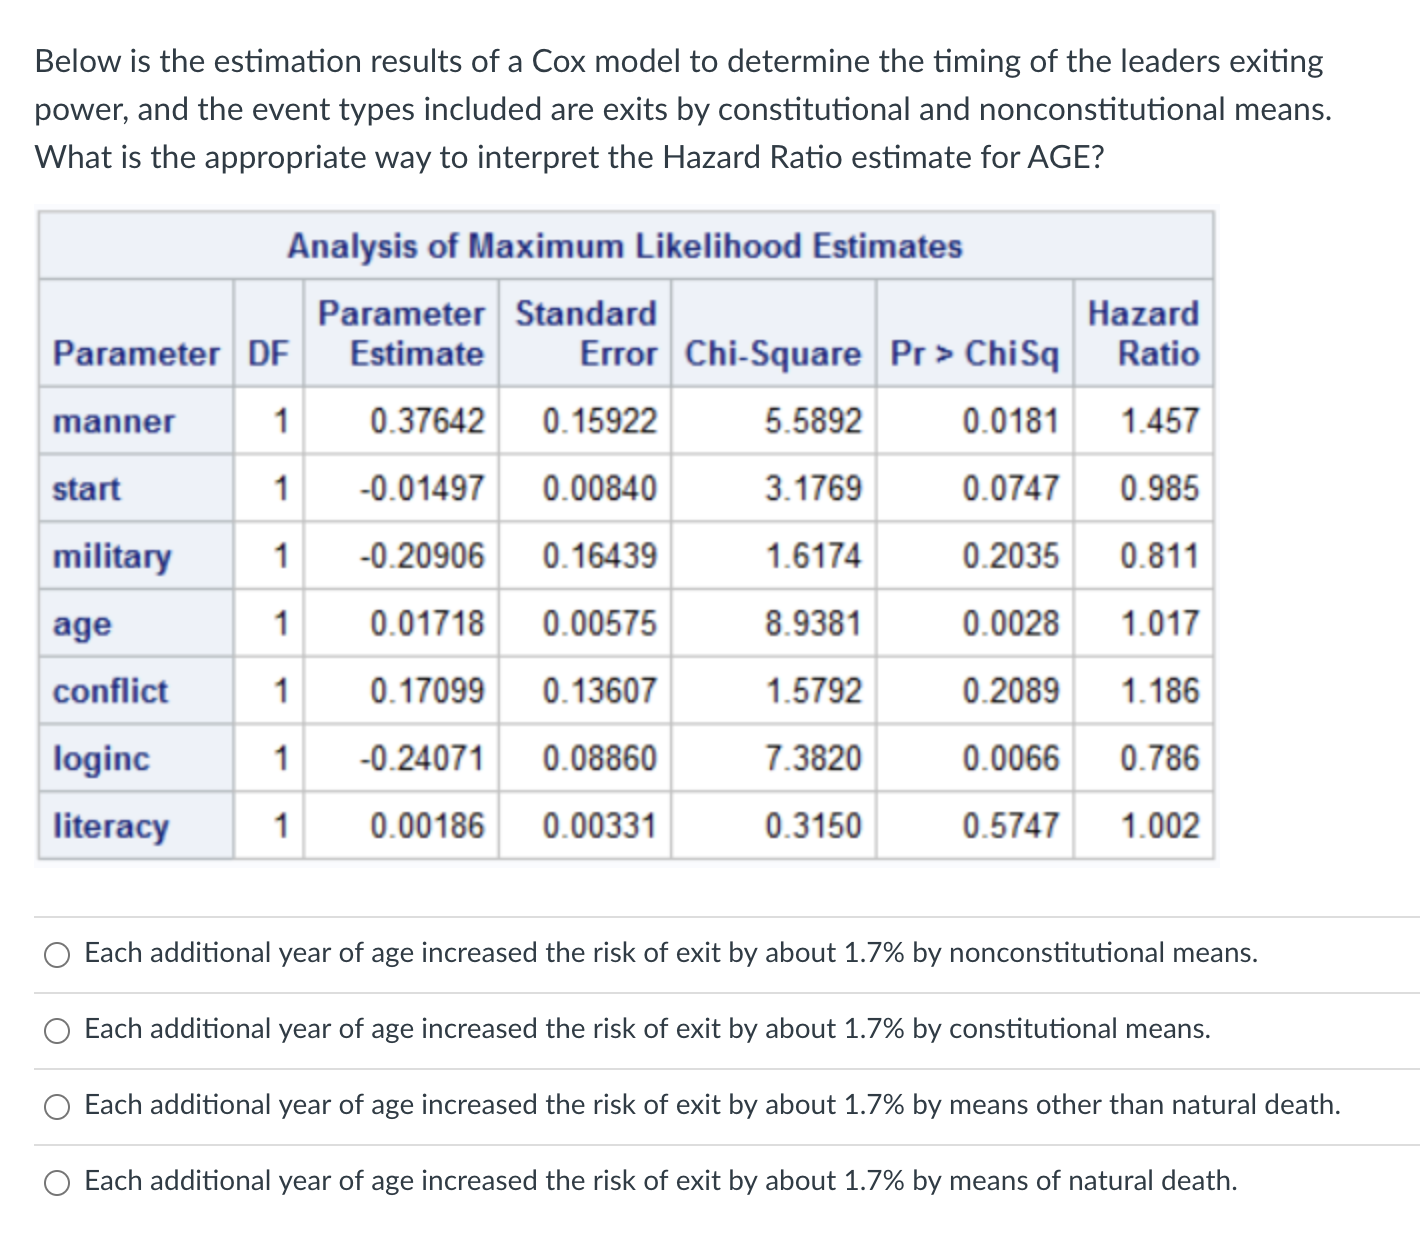The width and height of the screenshot is (1420, 1234).
Task: Mark the option 'by means of natural death'
Action: tap(58, 1183)
